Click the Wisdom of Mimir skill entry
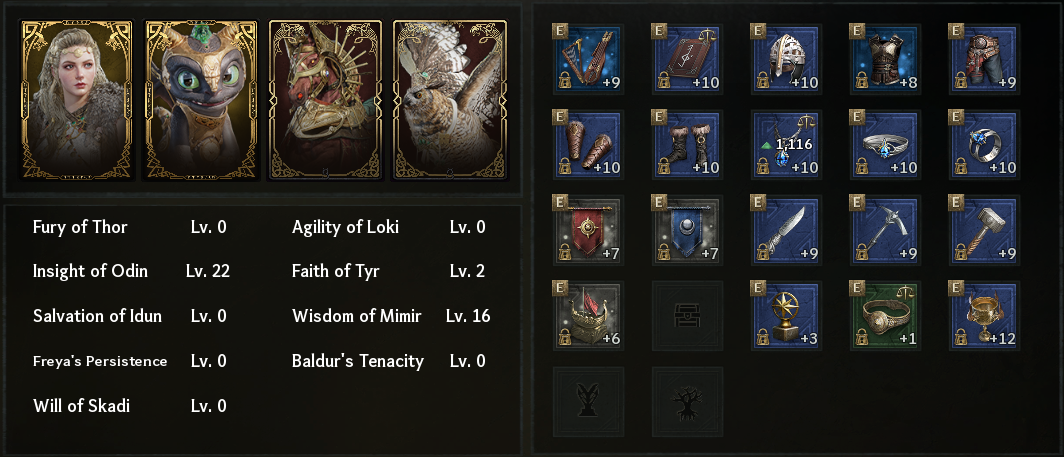This screenshot has height=457, width=1064. coord(390,316)
